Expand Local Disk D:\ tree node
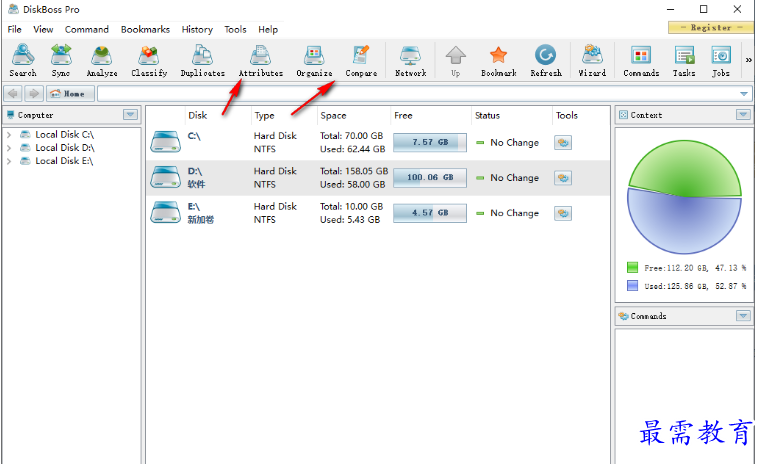Screen dimensions: 761x464 click(9, 148)
